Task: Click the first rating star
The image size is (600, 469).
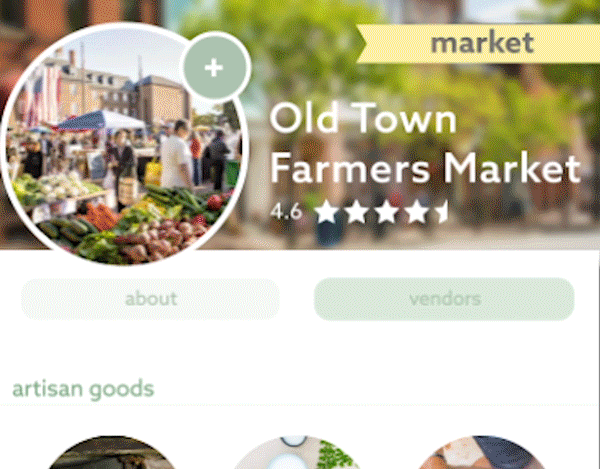Action: click(326, 212)
